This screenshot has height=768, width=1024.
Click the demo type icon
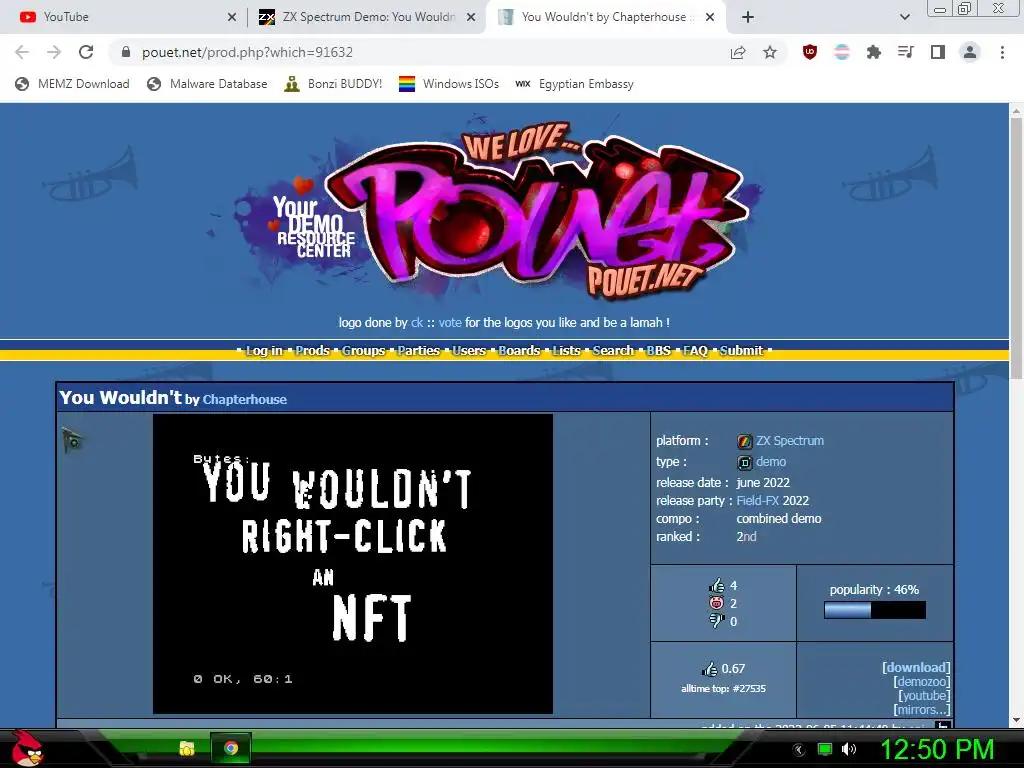tap(744, 462)
